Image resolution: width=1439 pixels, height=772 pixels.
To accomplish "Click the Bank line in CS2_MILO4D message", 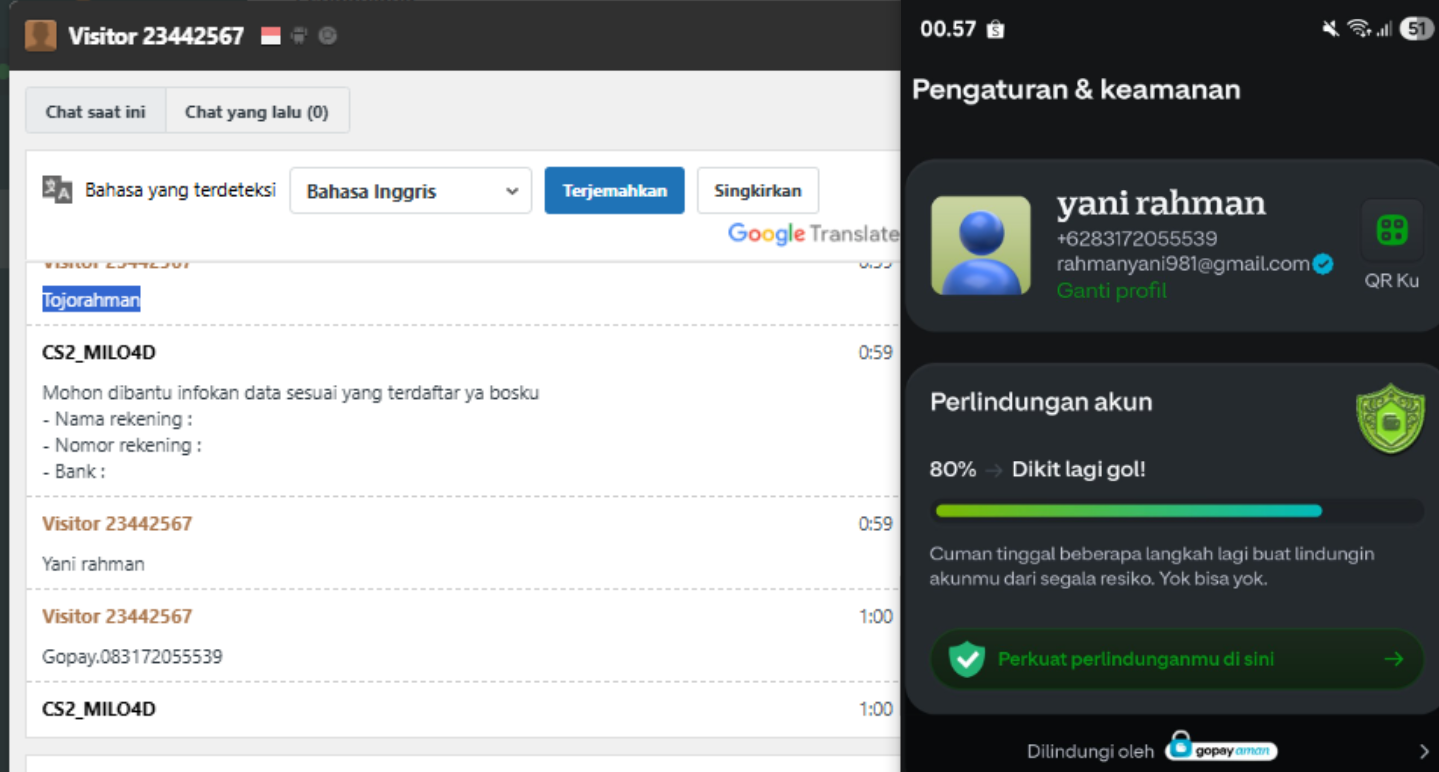I will tap(74, 471).
